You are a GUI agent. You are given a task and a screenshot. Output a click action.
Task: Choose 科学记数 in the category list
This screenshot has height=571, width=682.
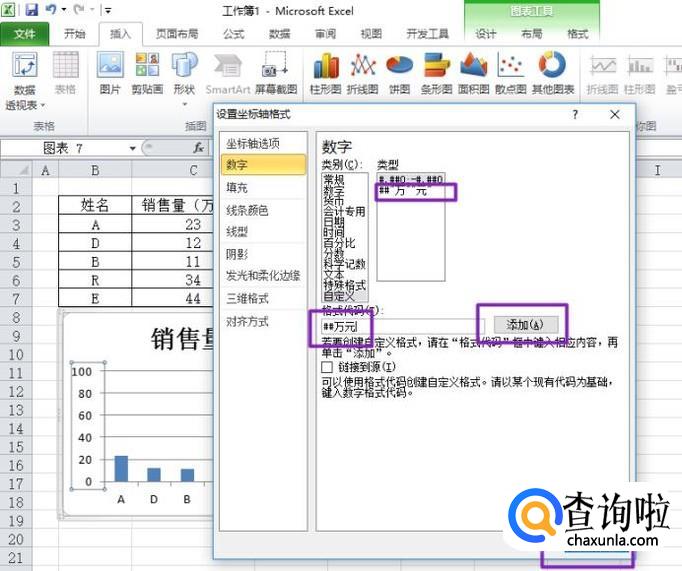click(x=344, y=264)
